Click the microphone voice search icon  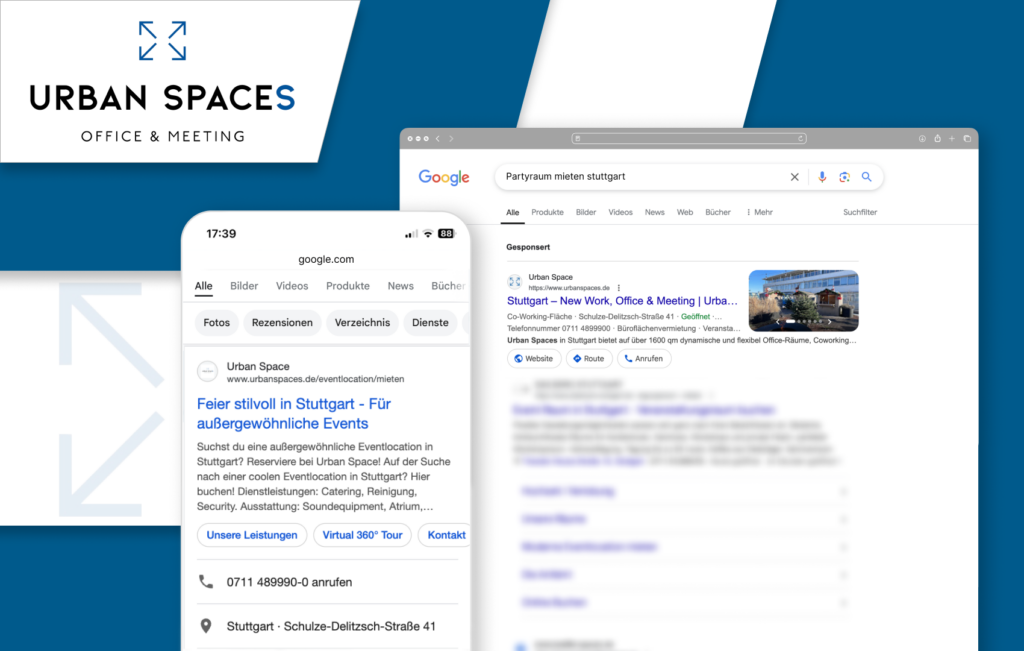[822, 177]
